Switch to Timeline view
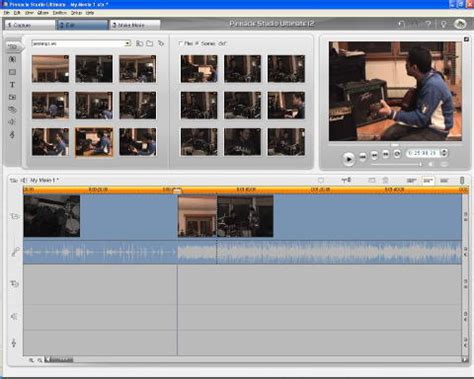Viewport: 474px width, 379px height. 428,180
